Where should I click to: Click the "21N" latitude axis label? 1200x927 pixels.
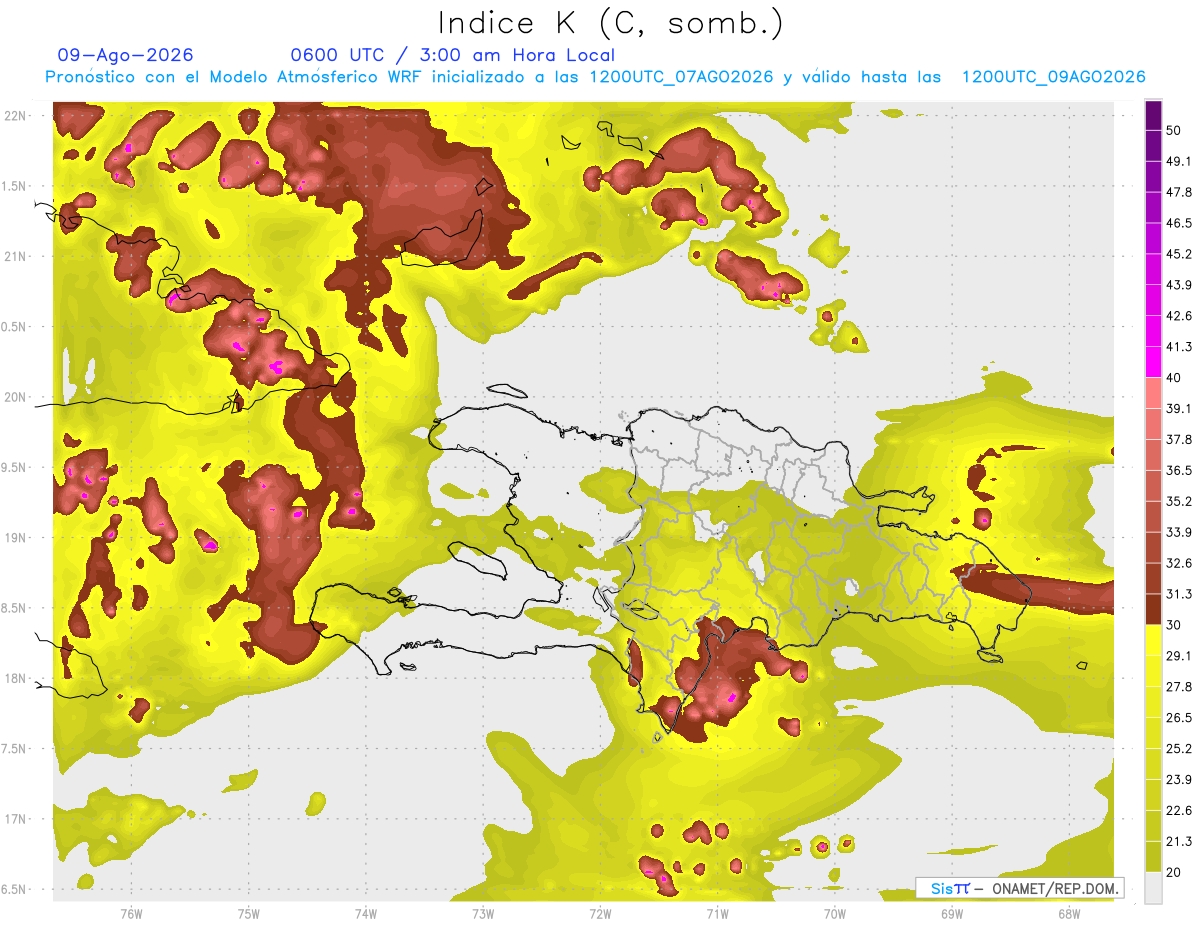(x=15, y=256)
